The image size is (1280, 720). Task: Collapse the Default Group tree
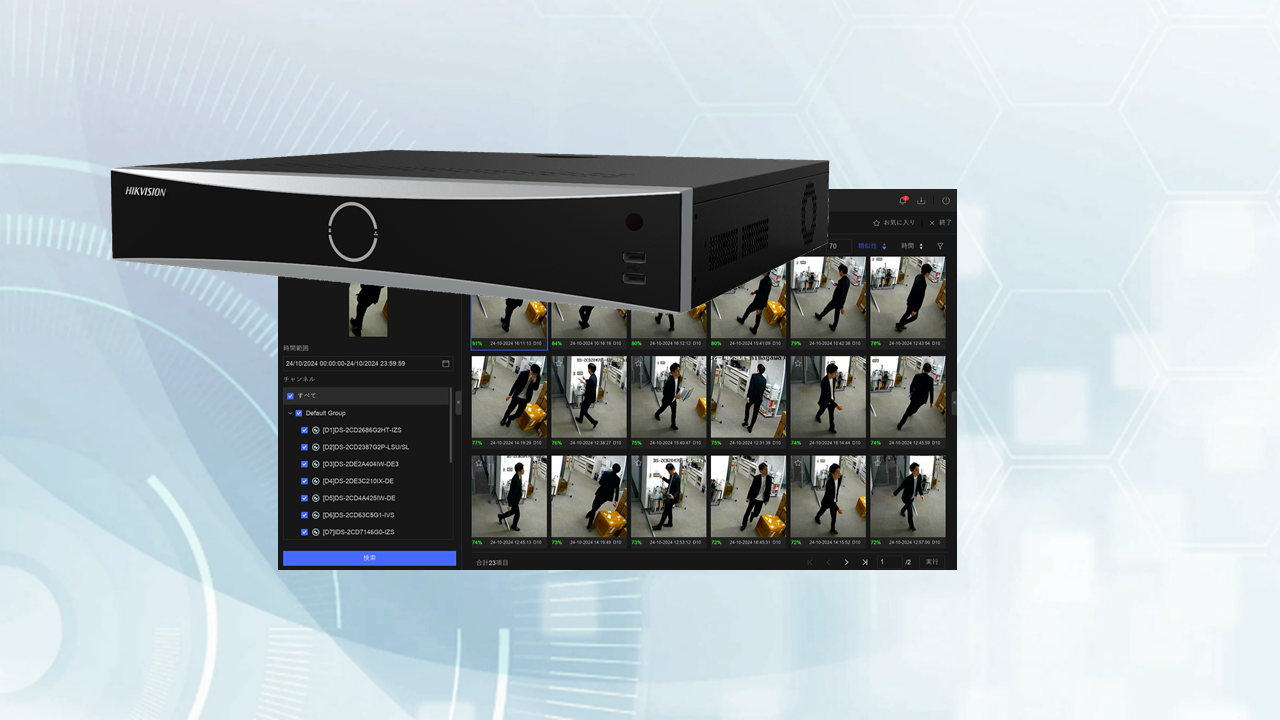click(290, 413)
